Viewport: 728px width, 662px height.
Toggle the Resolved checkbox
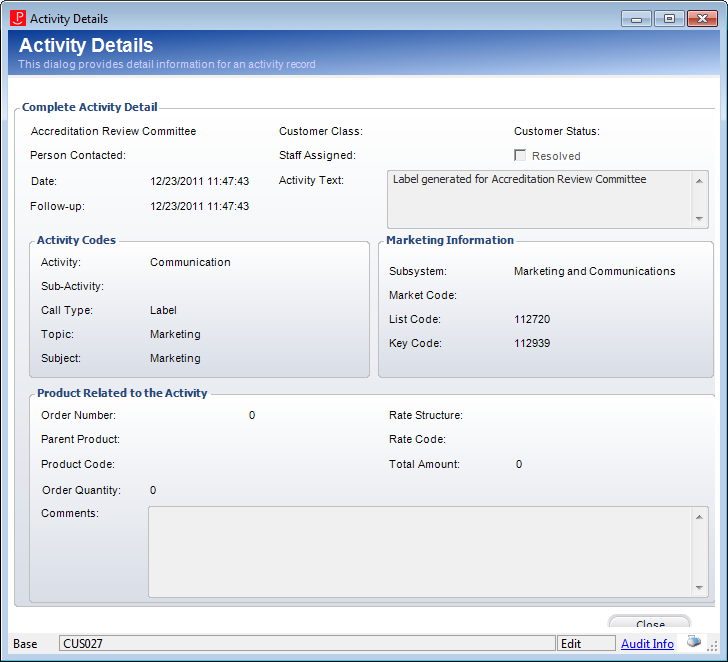coord(520,156)
